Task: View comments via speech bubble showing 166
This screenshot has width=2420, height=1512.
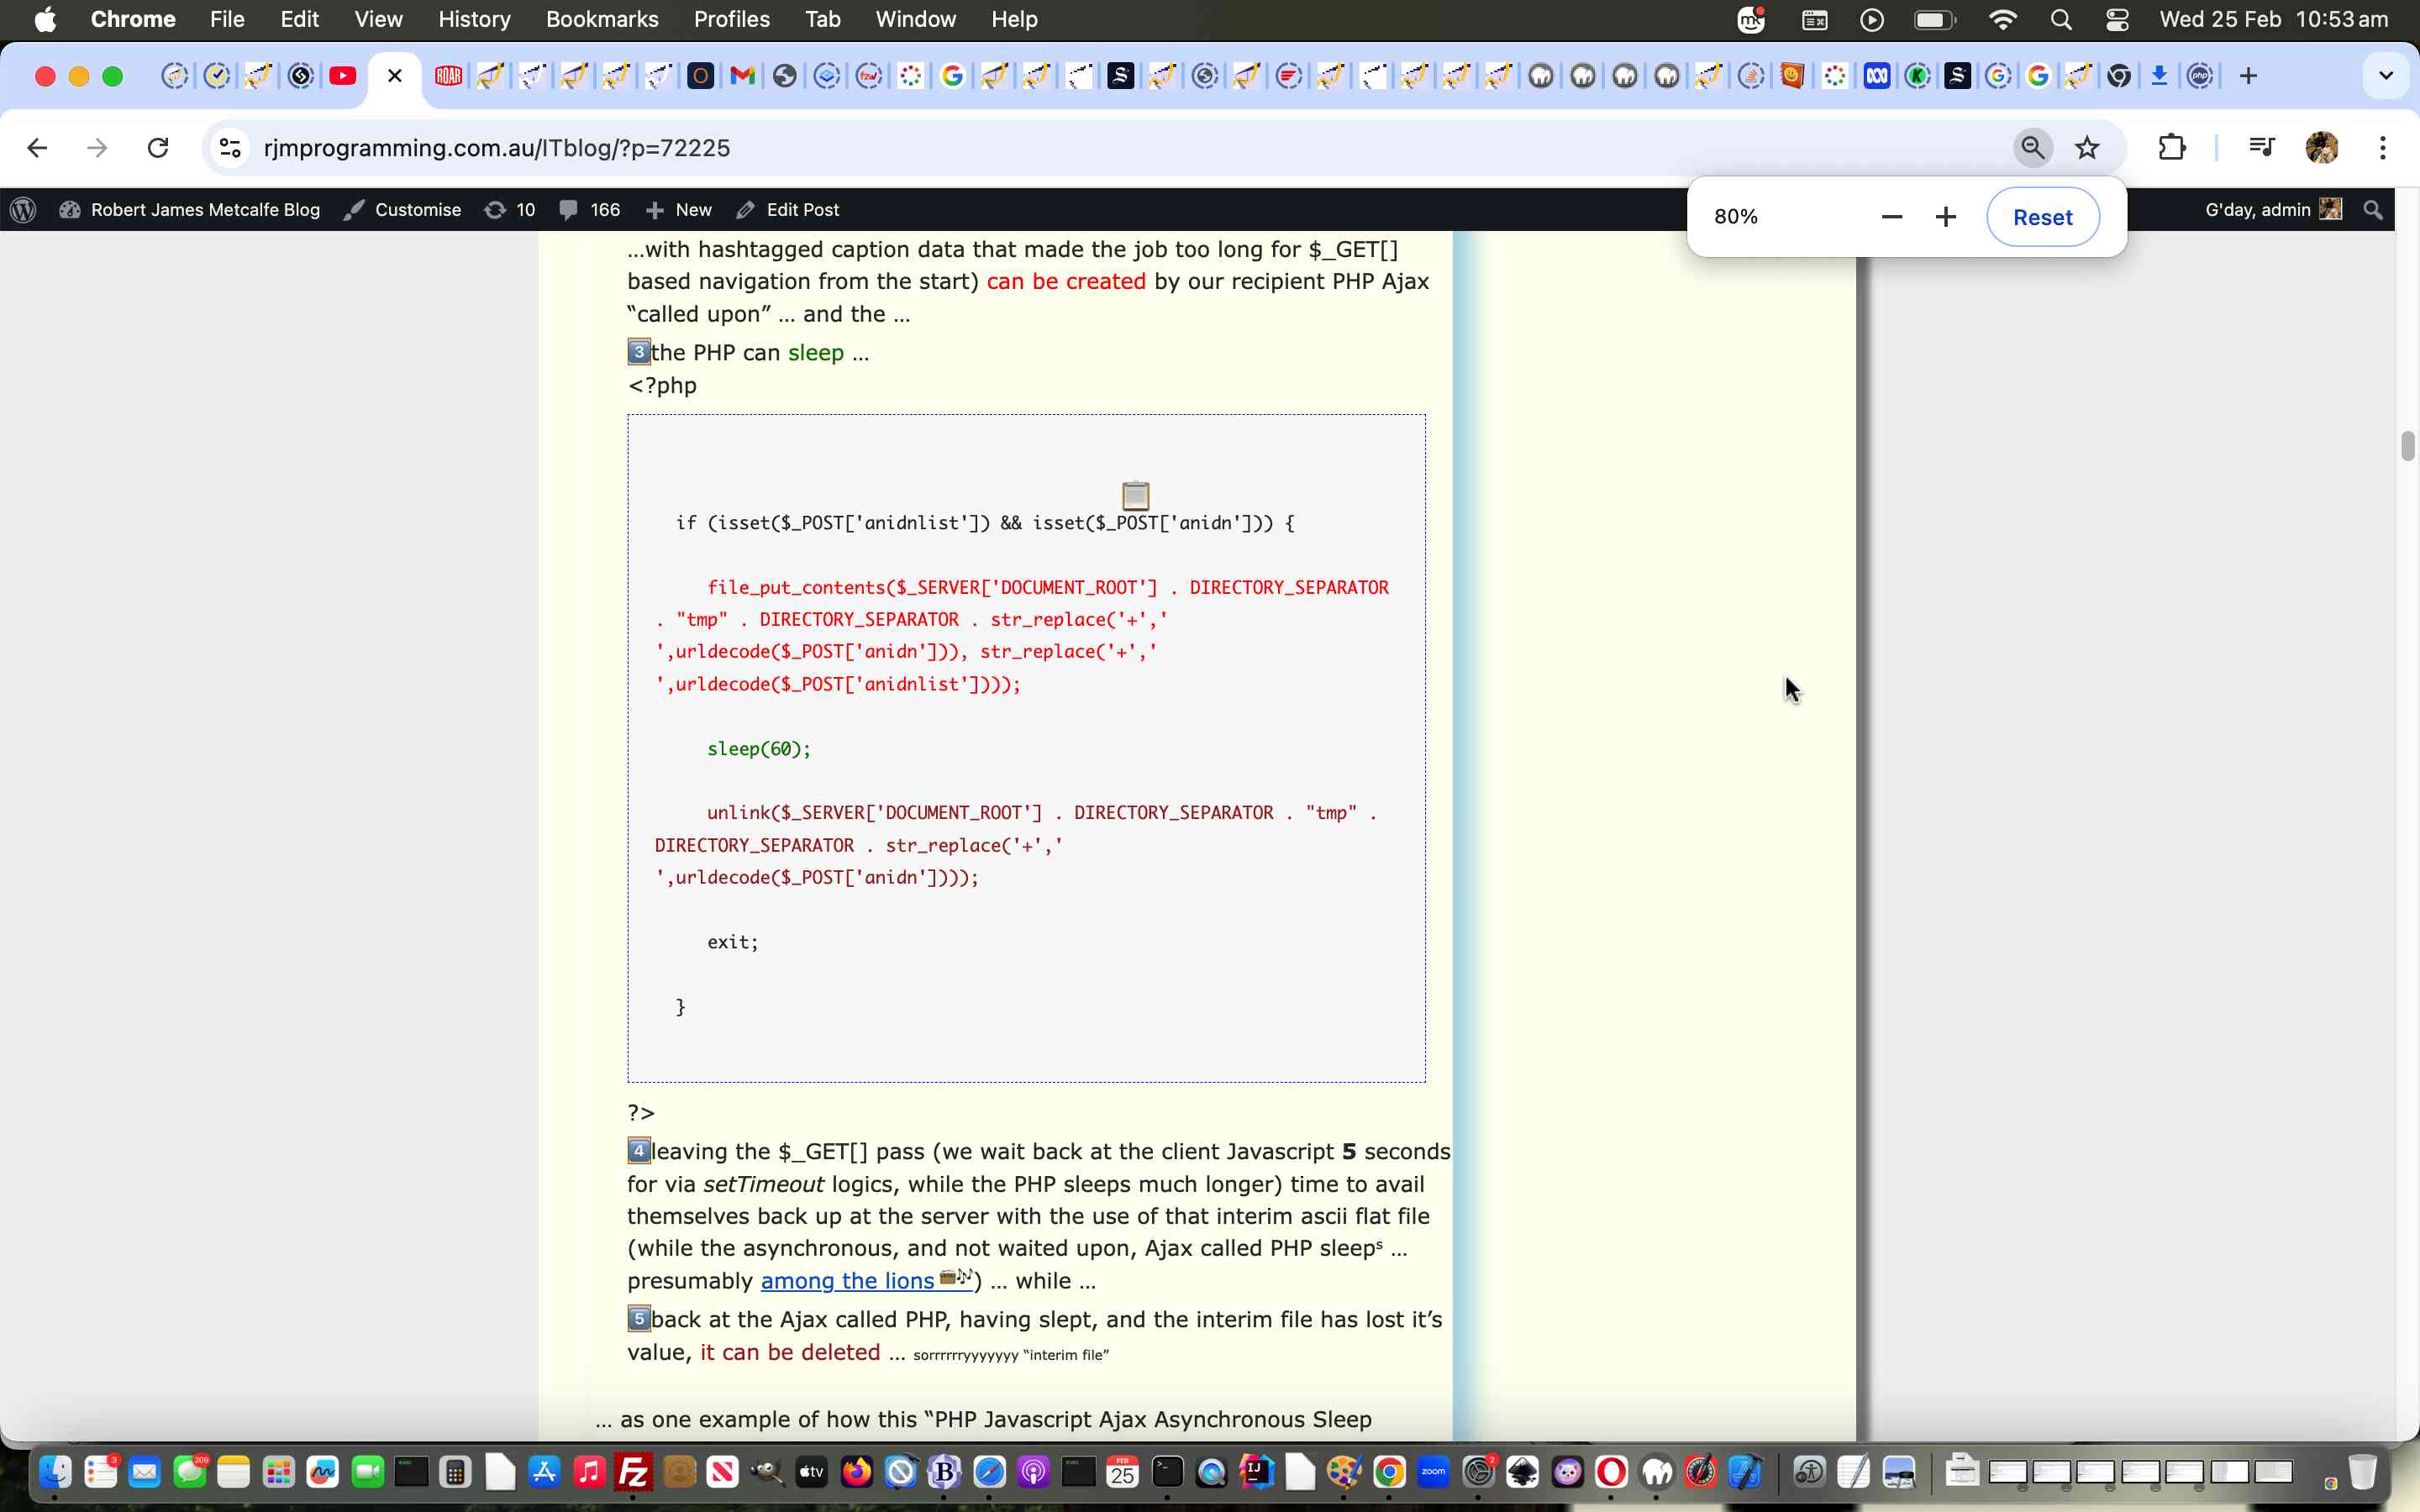Action: tap(589, 209)
